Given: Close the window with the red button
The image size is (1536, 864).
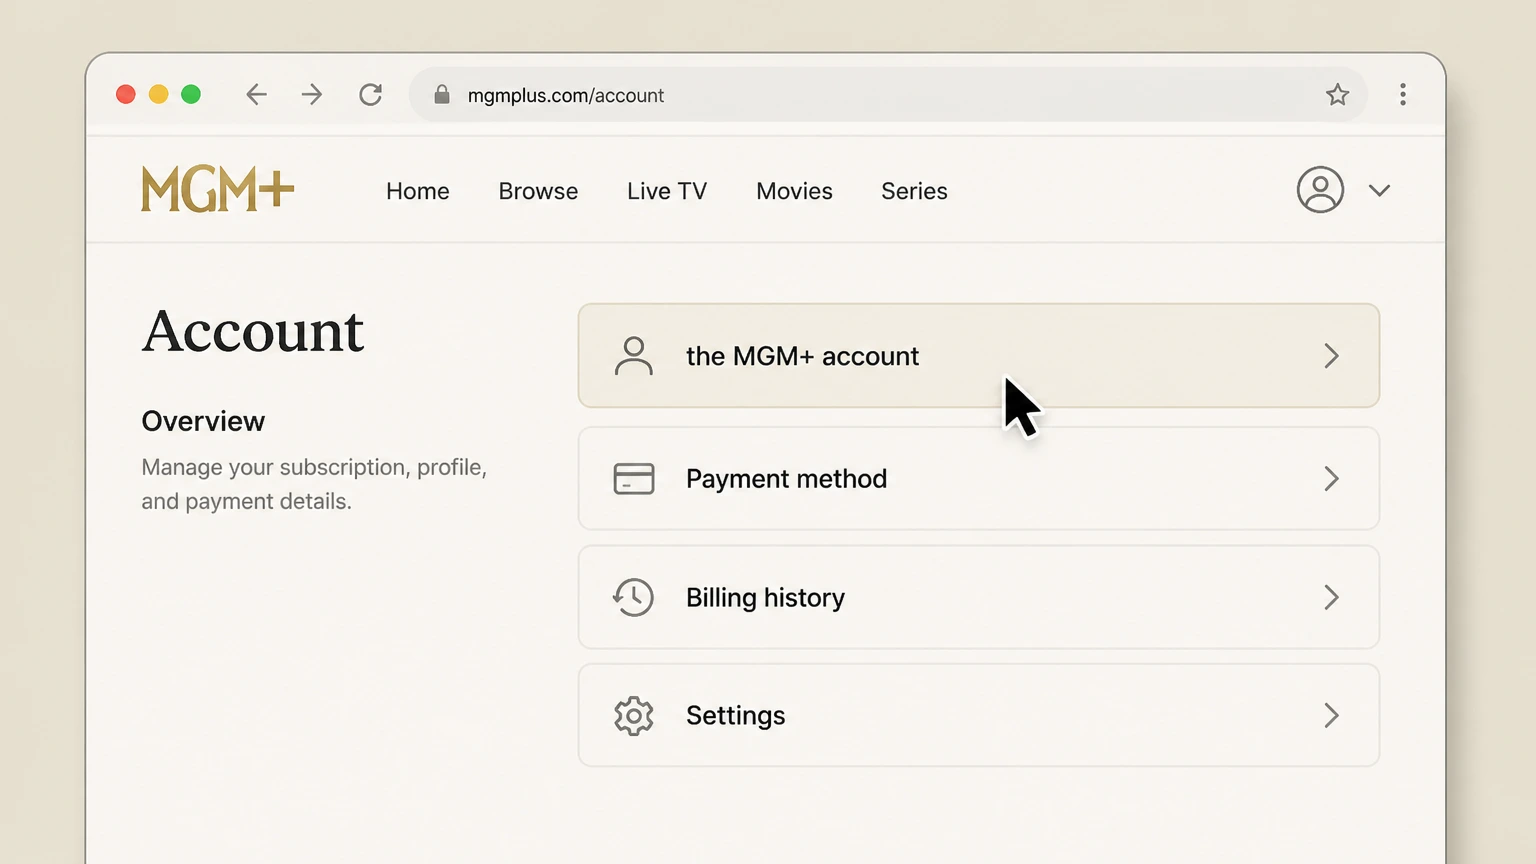Looking at the screenshot, I should tap(126, 95).
